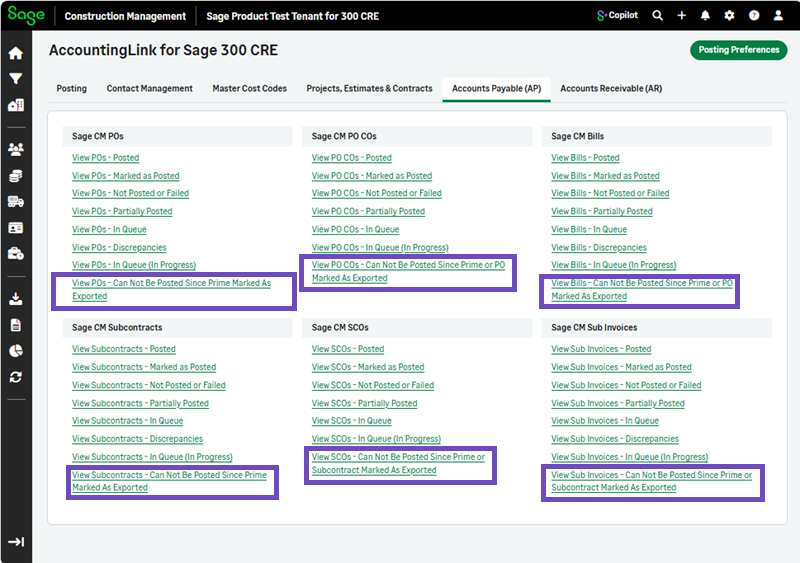Open View SCOs - Can Not Be Posted link
800x563 pixels.
click(x=398, y=463)
